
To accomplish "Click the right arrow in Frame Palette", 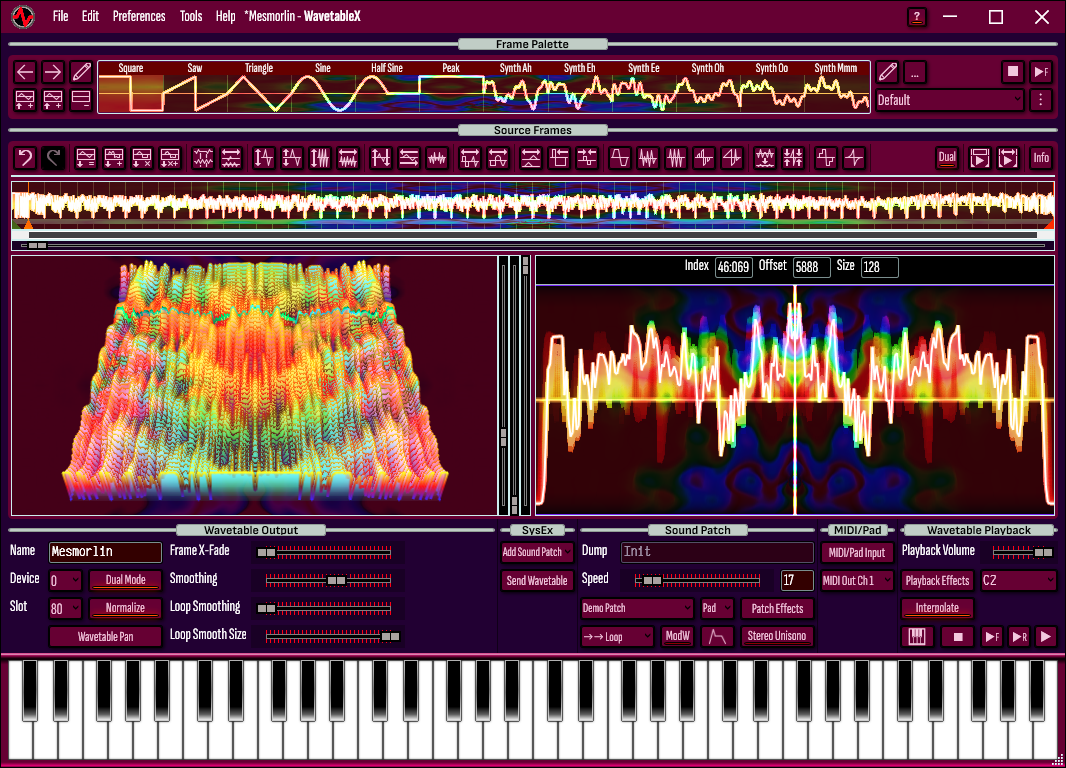I will (x=53, y=71).
